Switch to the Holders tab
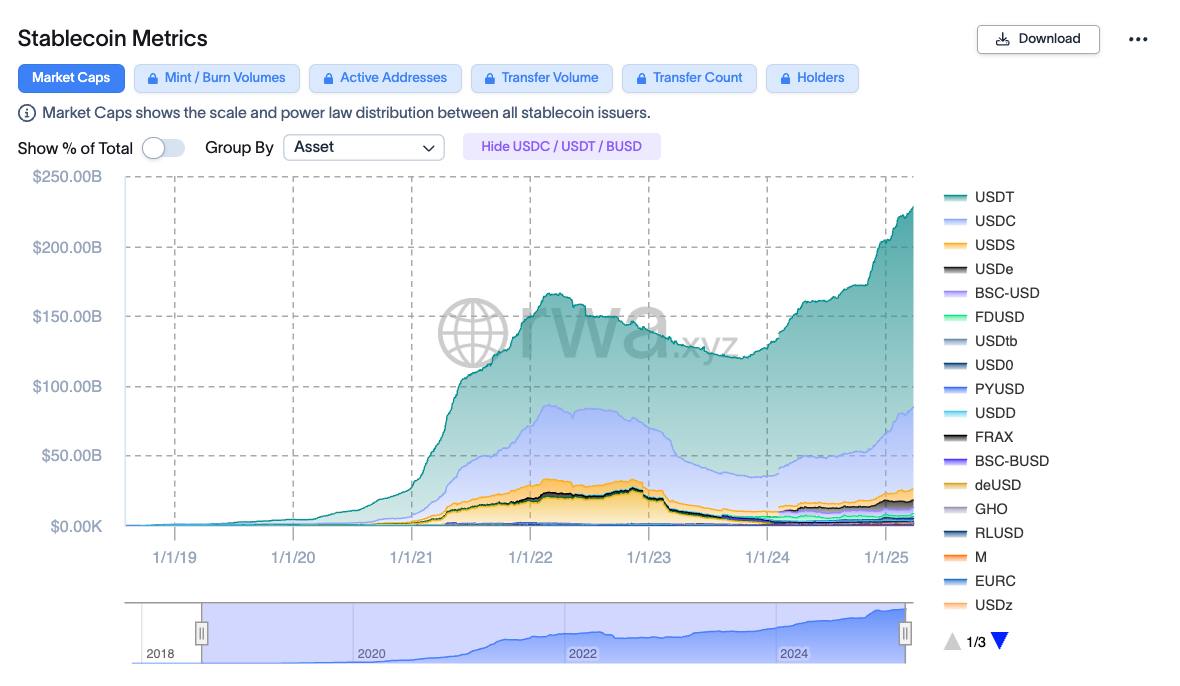Viewport: 1180px width, 686px height. (x=812, y=78)
